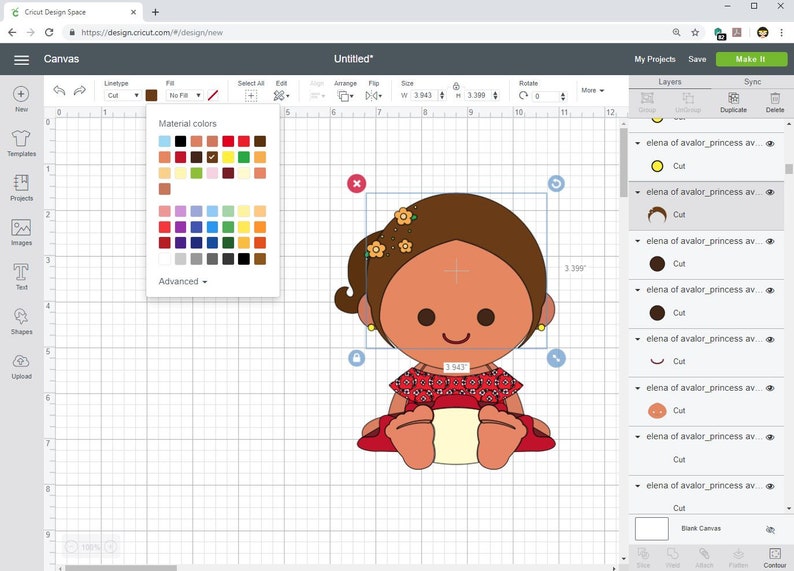Click the resize handle on selection
This screenshot has height=571, width=794.
tap(556, 358)
